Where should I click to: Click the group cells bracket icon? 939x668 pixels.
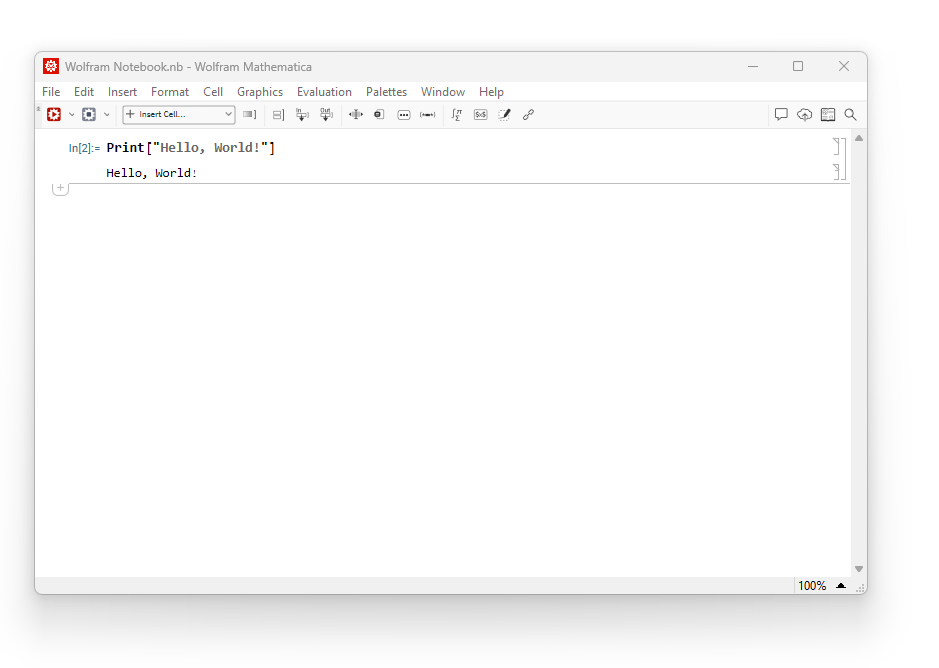coord(278,115)
